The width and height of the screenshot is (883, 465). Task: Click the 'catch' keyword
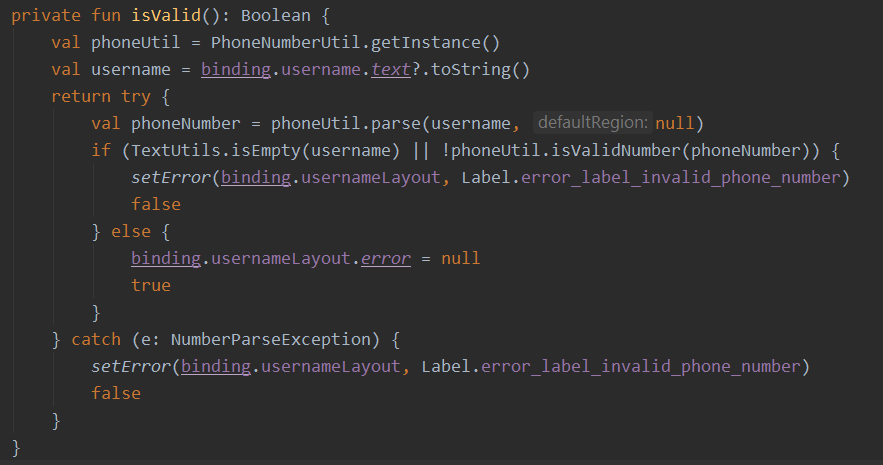pos(96,339)
